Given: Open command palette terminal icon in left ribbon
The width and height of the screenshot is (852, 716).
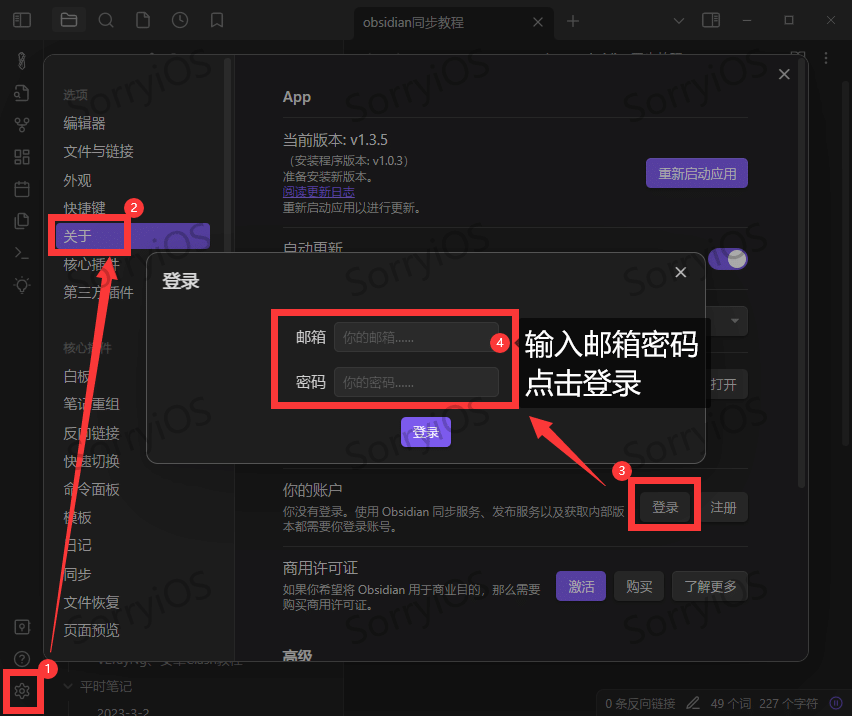Looking at the screenshot, I should tap(22, 252).
